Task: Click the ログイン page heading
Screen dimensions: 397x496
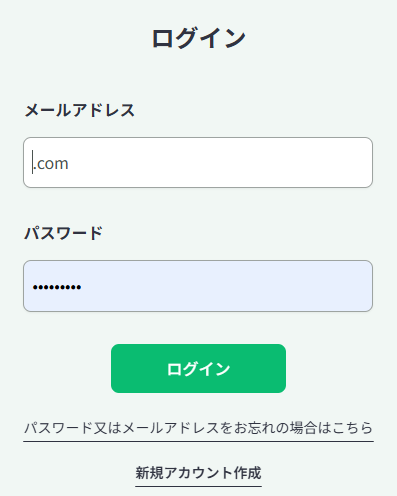Action: pyautogui.click(x=199, y=38)
